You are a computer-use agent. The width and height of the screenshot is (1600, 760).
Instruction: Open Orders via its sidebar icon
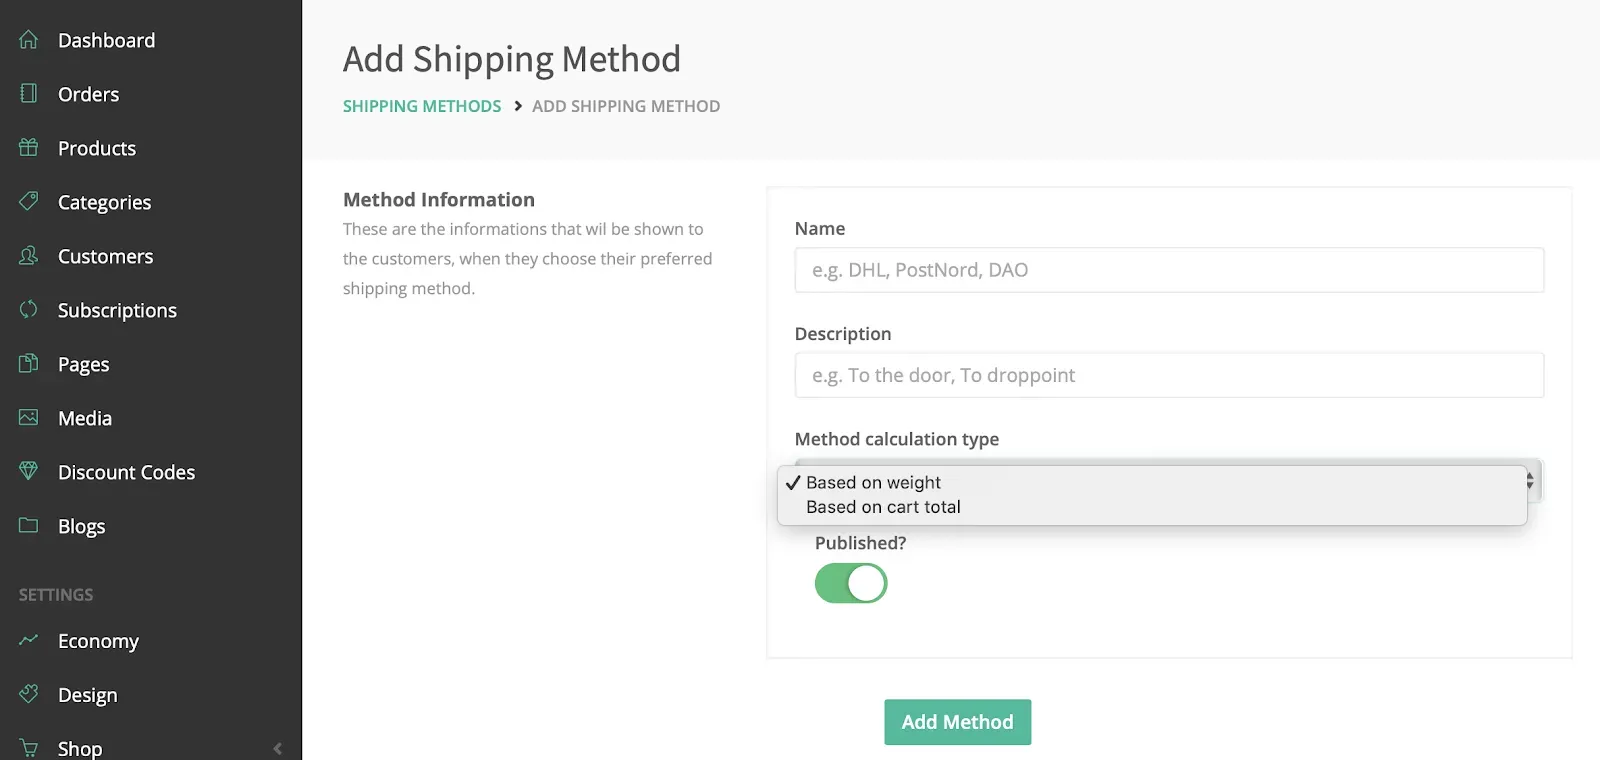(x=28, y=94)
